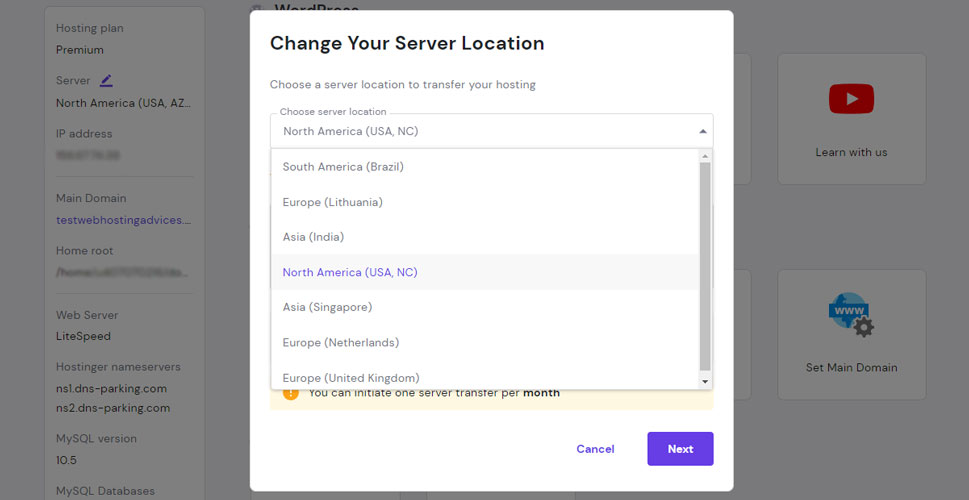Cancel the server location change
This screenshot has width=969, height=500.
coord(595,449)
